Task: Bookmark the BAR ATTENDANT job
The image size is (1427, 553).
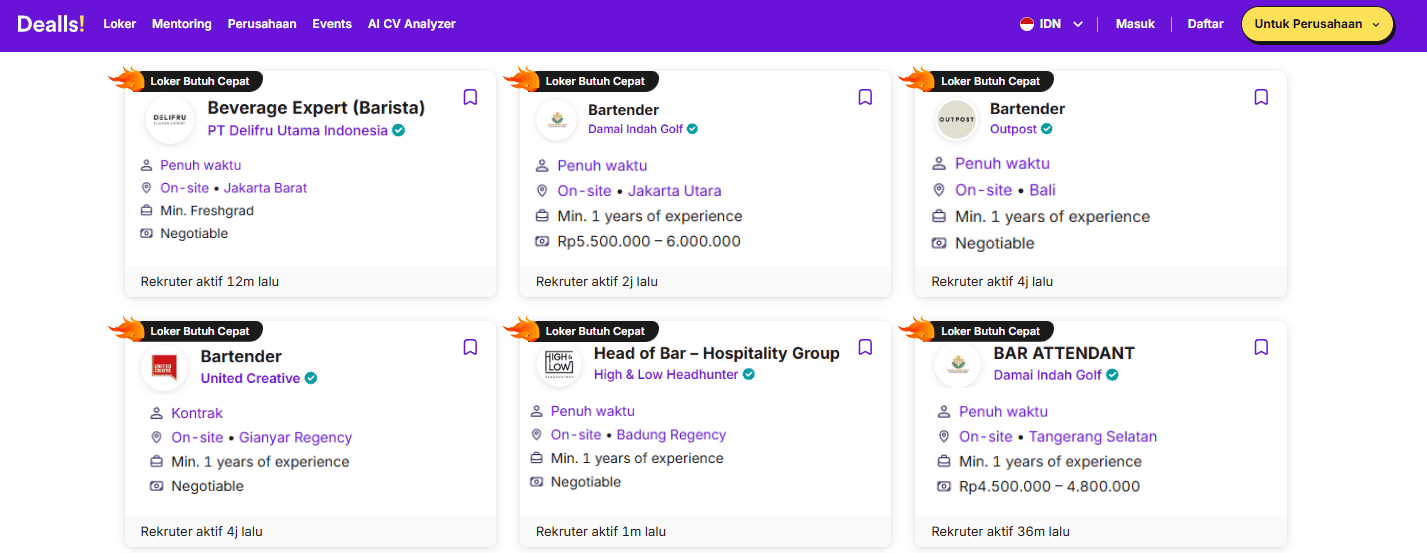Action: (x=1261, y=347)
